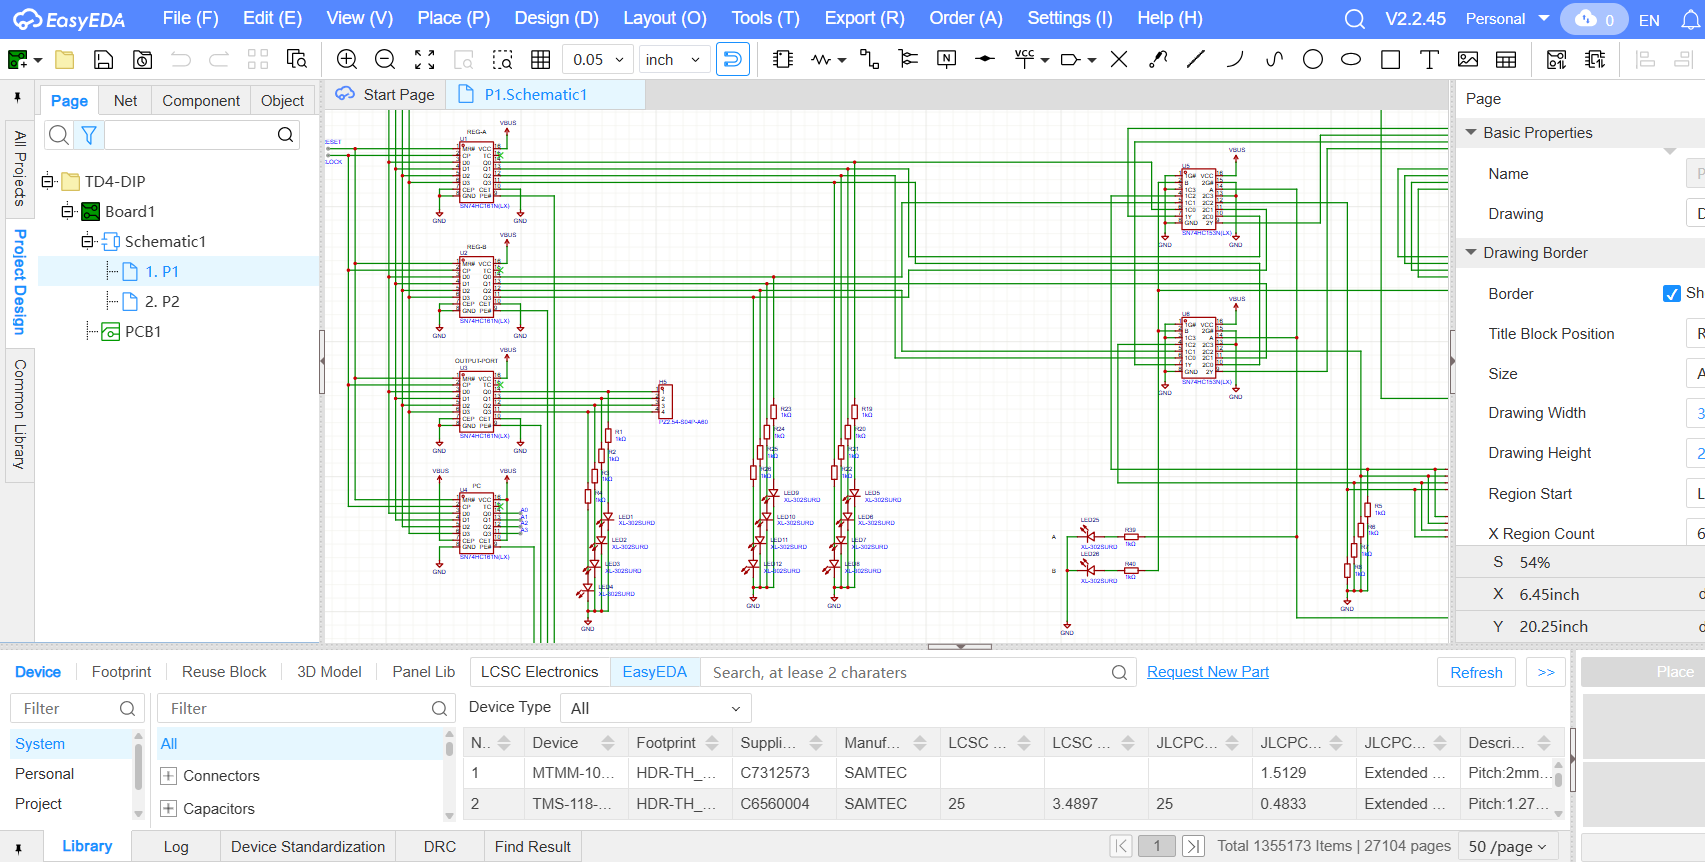
Task: Switch to the Footprint tab
Action: click(x=121, y=672)
